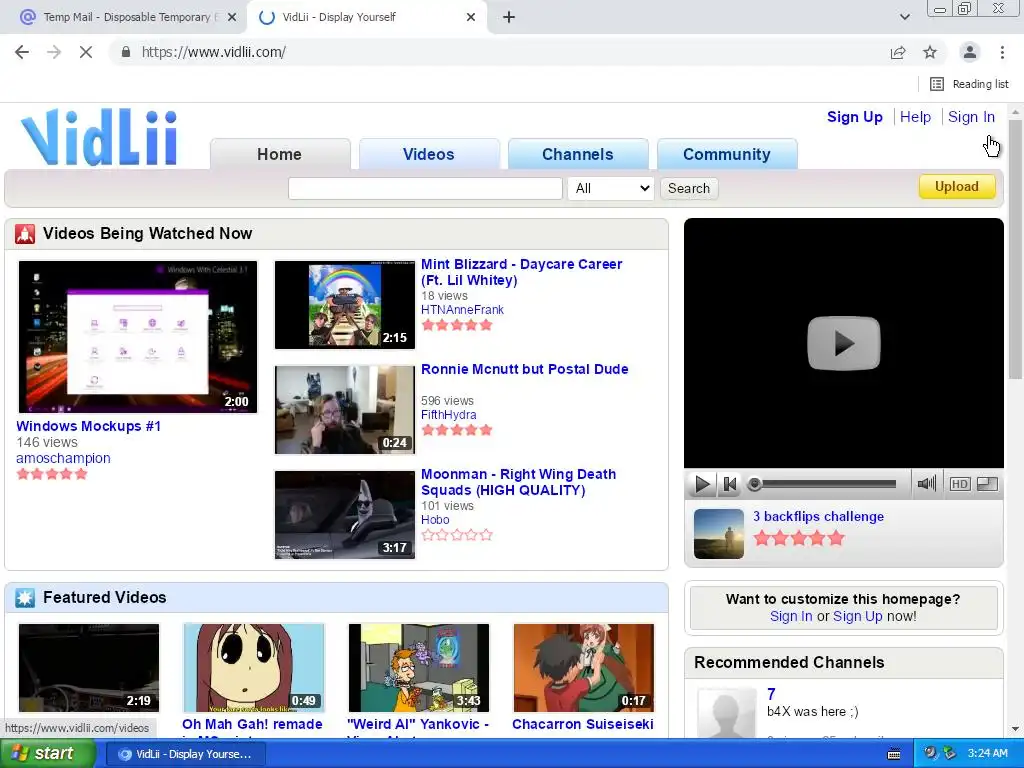The height and width of the screenshot is (768, 1024).
Task: Open the featured video thumbnail with 2:19 duration
Action: 89,668
